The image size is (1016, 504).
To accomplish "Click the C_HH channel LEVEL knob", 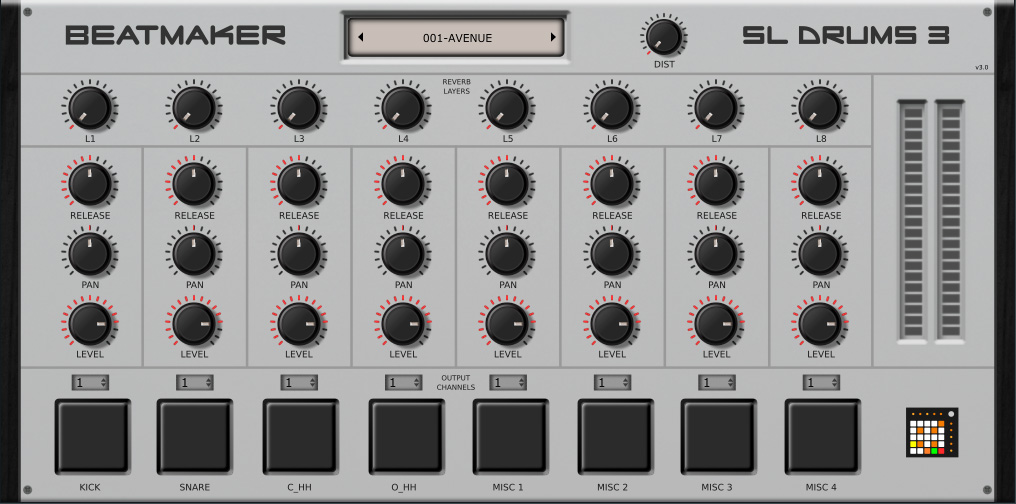I will tap(299, 323).
